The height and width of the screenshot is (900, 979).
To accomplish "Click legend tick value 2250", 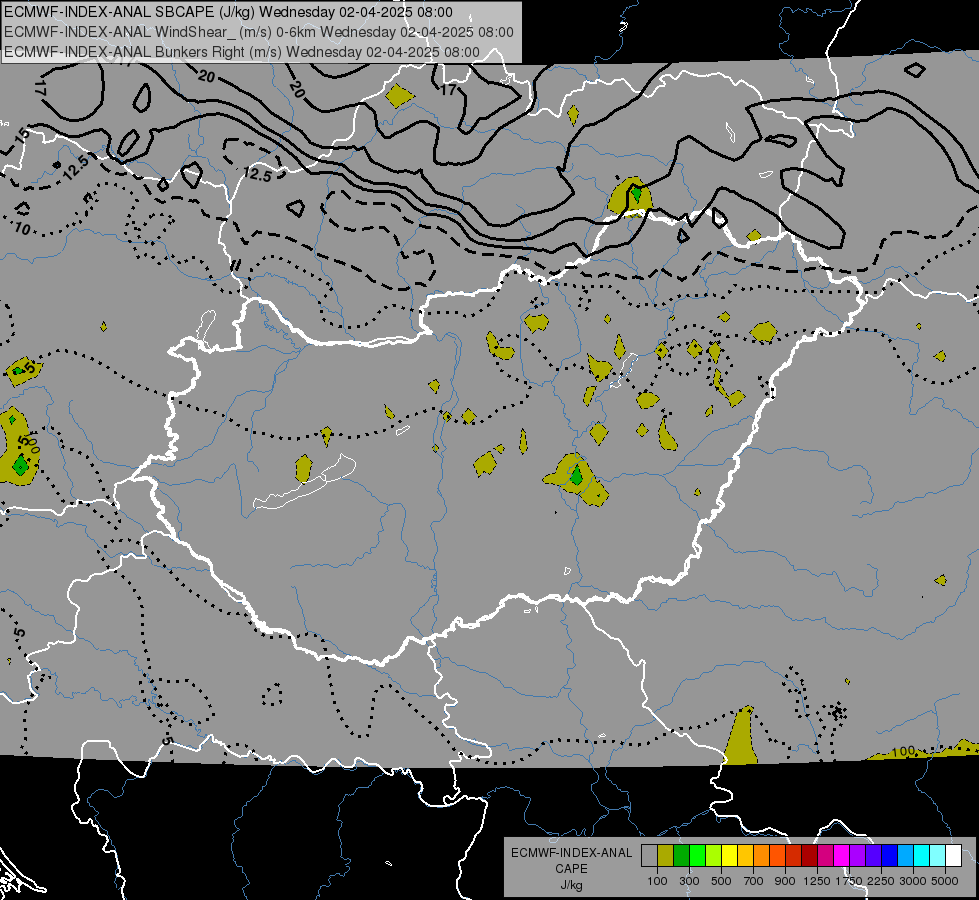I will click(x=881, y=881).
